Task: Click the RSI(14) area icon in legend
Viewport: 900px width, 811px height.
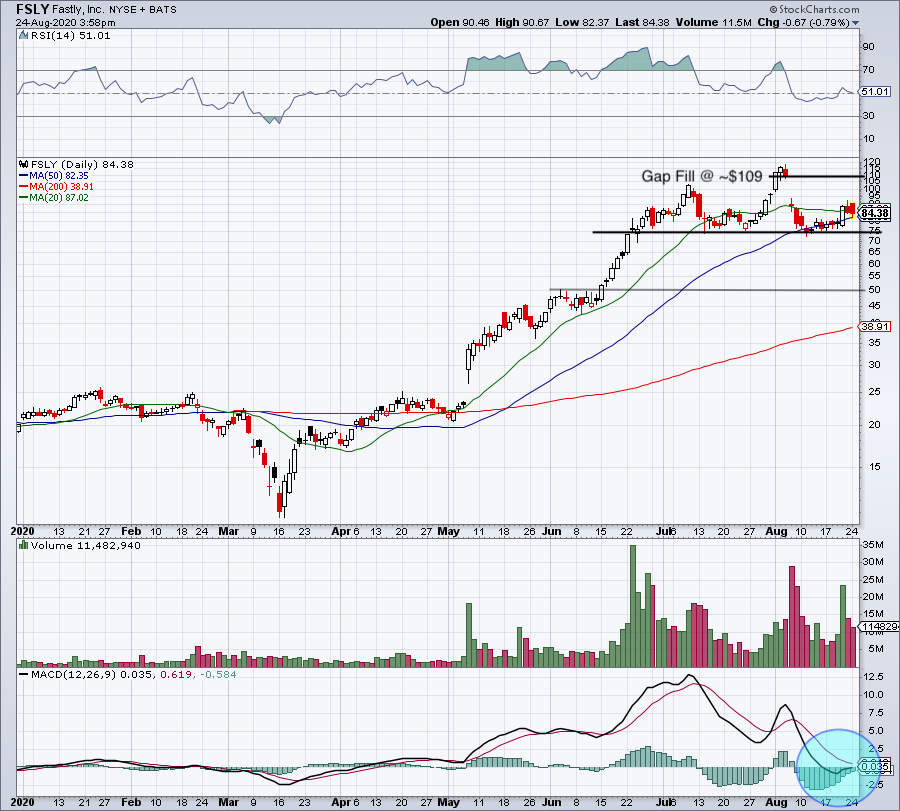Action: point(23,36)
